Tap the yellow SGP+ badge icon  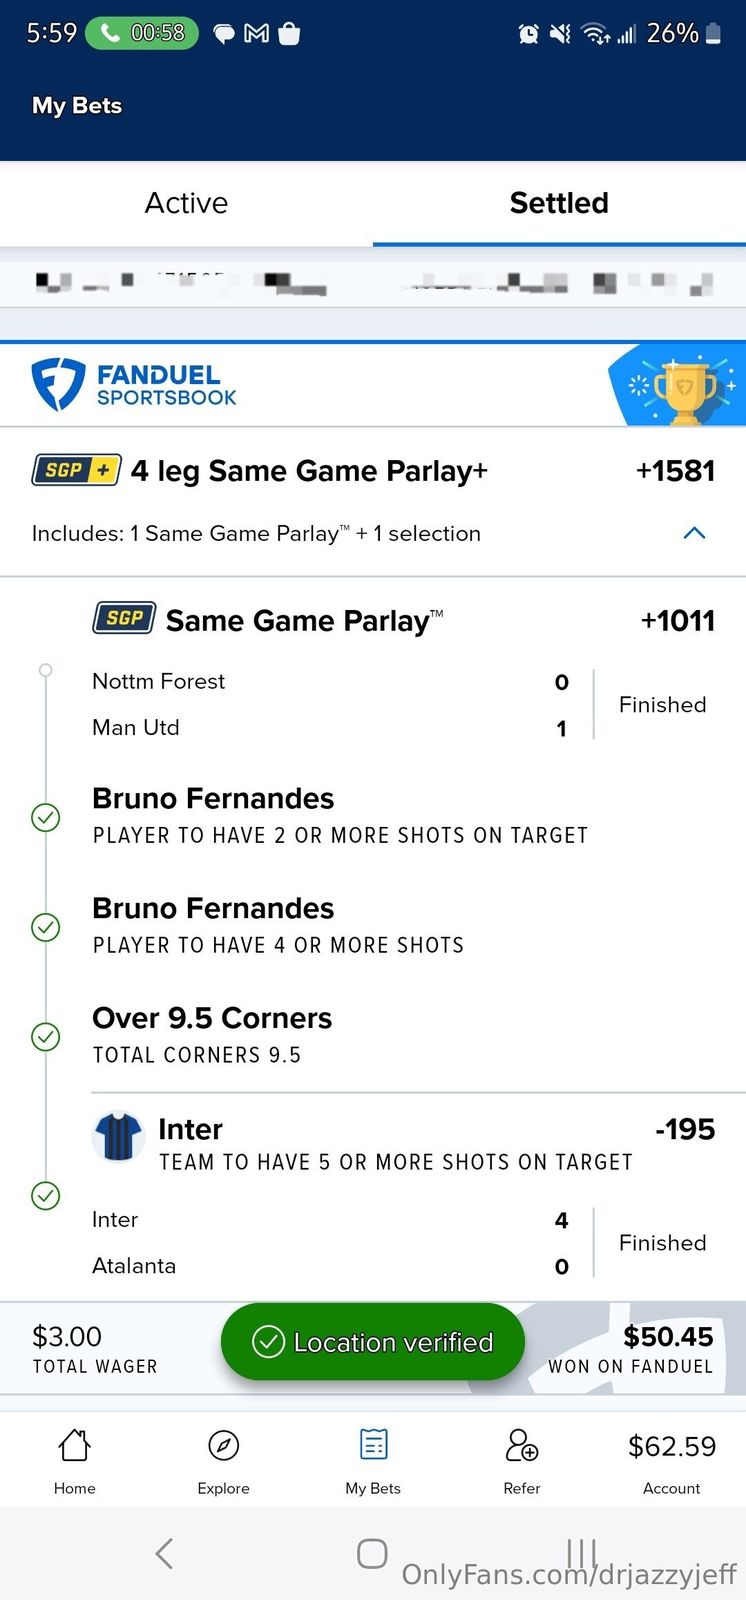77,470
